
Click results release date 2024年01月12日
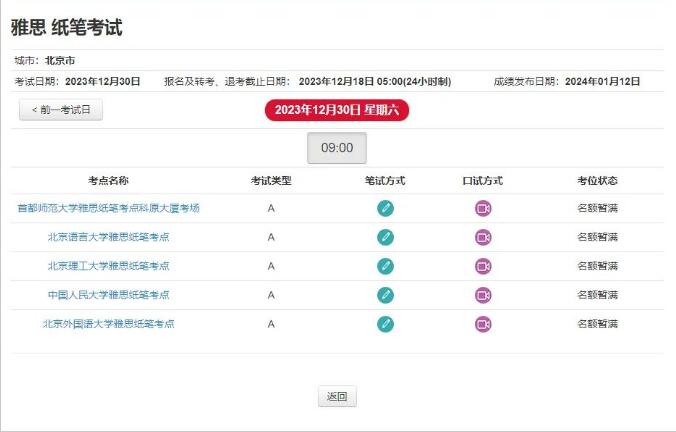(x=603, y=81)
